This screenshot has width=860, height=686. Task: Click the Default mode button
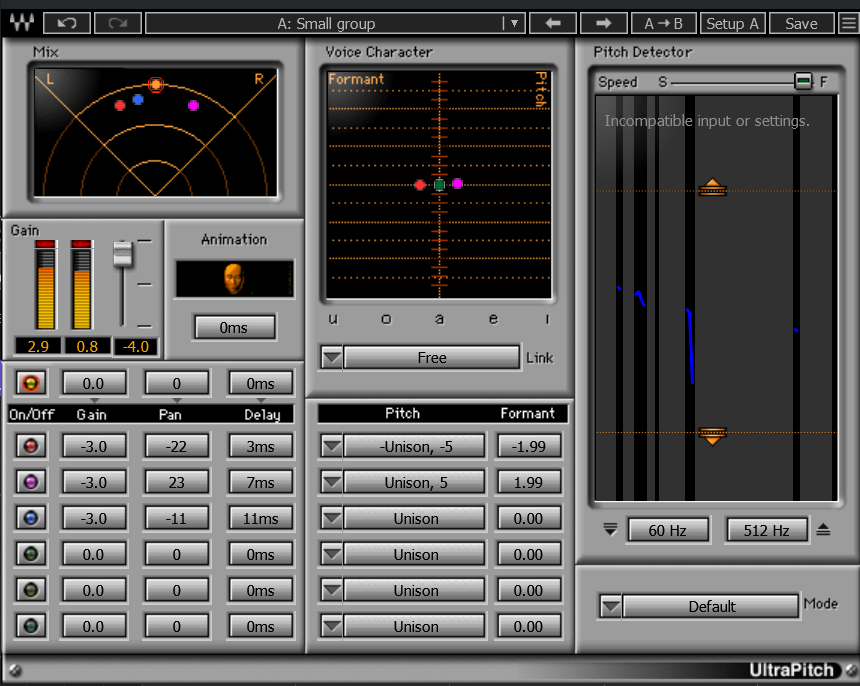coord(711,606)
